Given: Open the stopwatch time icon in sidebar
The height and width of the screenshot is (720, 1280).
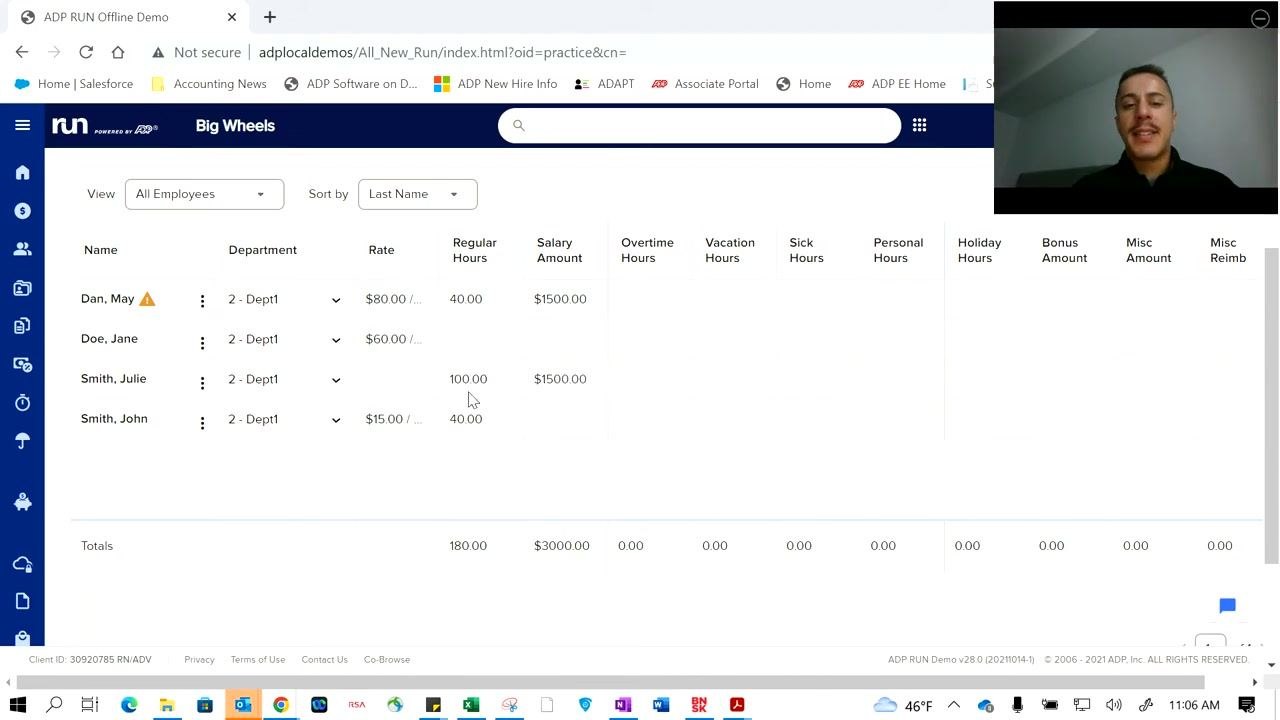Looking at the screenshot, I should pyautogui.click(x=23, y=403).
